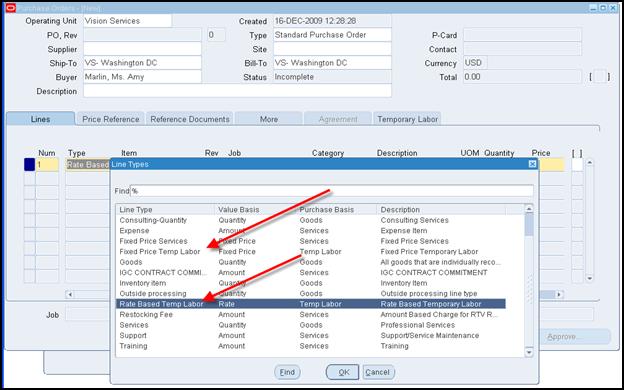The height and width of the screenshot is (390, 624).
Task: Click the Currency field showing USD
Action: (475, 63)
